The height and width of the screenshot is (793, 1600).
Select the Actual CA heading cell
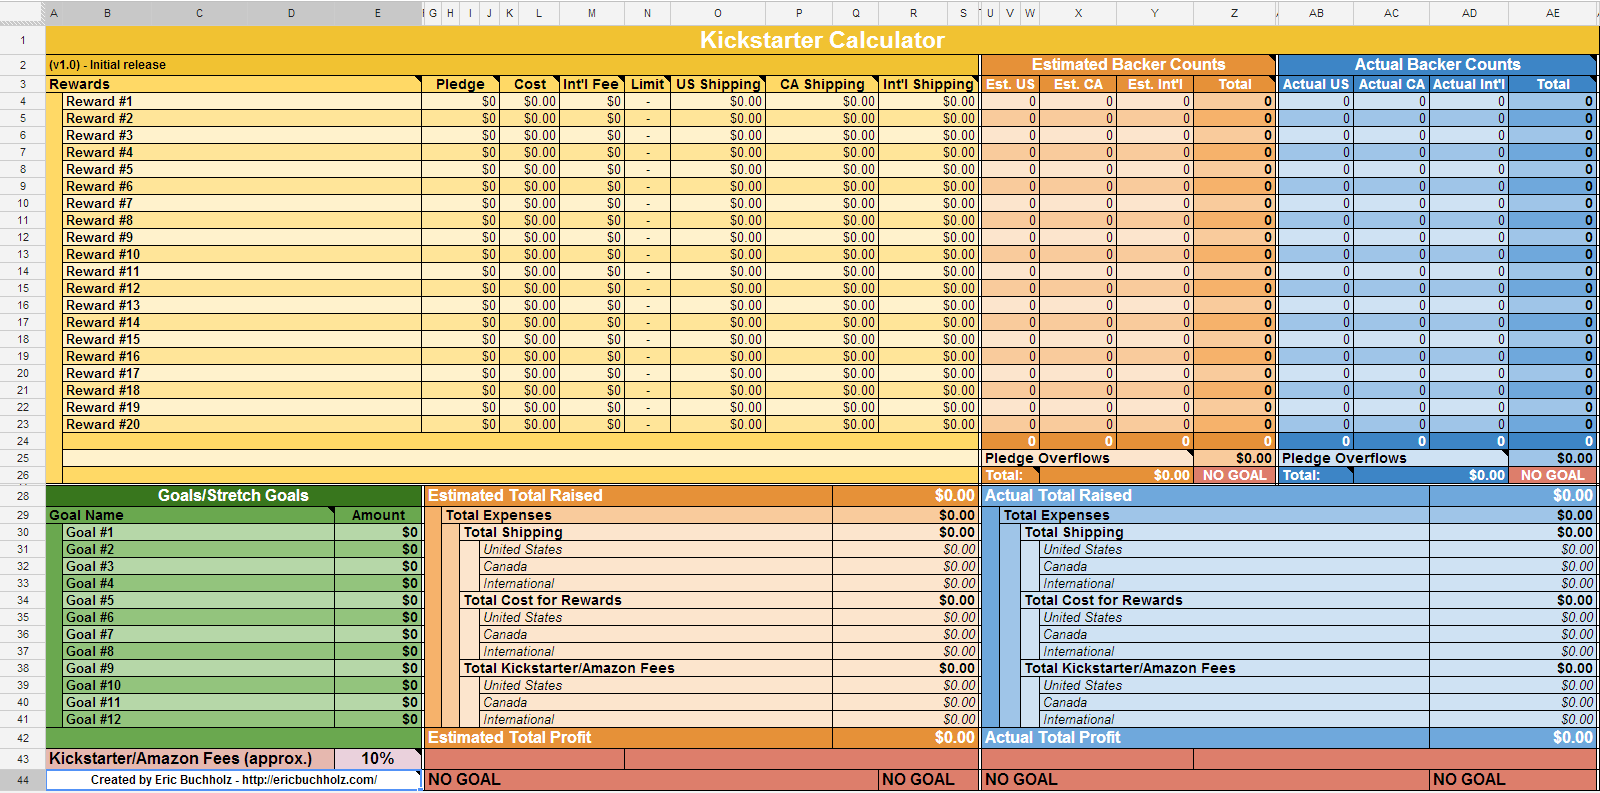click(1392, 85)
